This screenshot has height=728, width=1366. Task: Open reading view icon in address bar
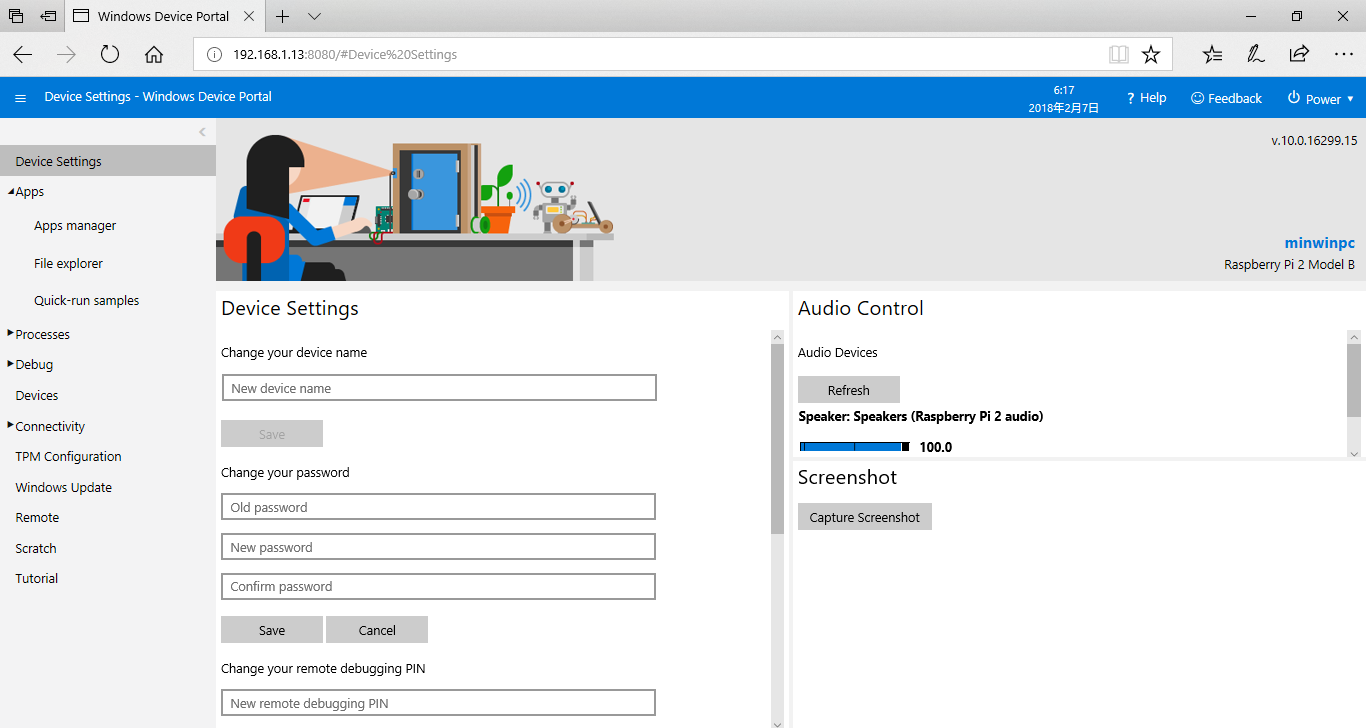(1119, 54)
